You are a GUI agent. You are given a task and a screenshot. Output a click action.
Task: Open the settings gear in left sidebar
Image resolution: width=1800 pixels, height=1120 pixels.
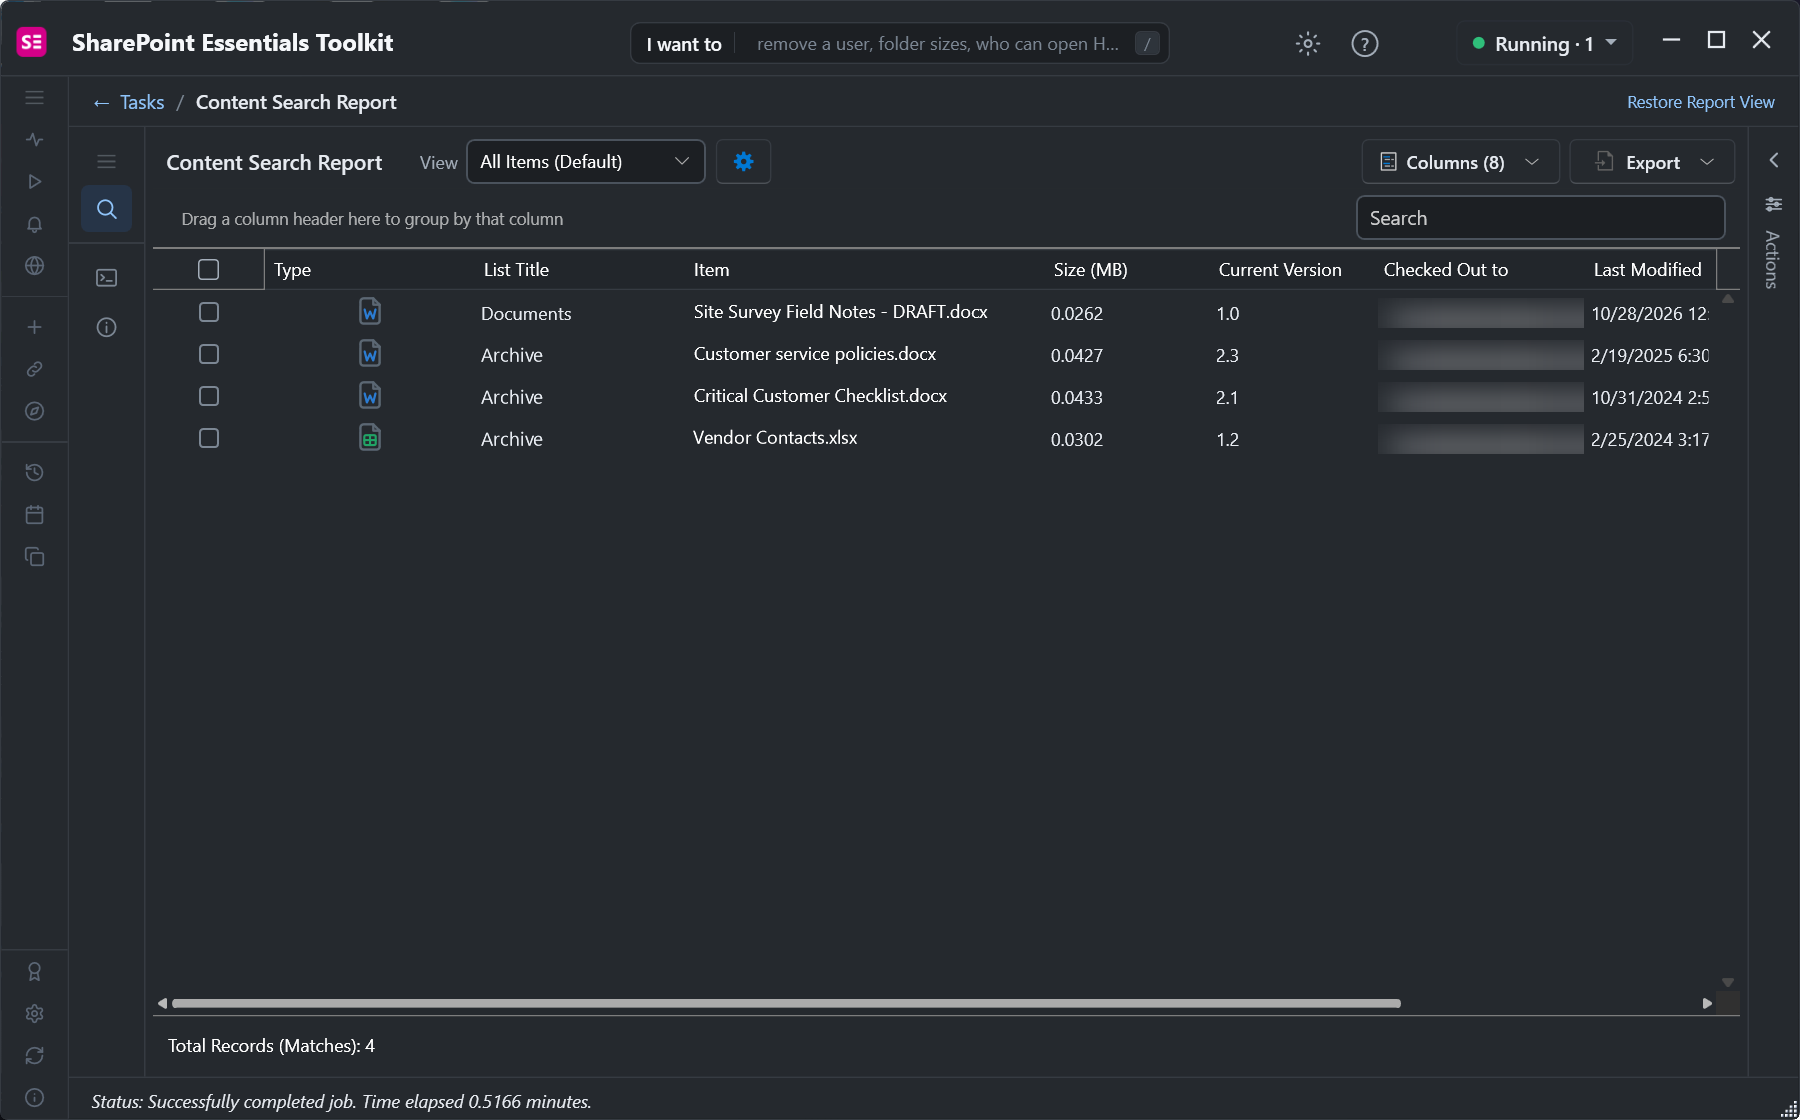tap(34, 1013)
